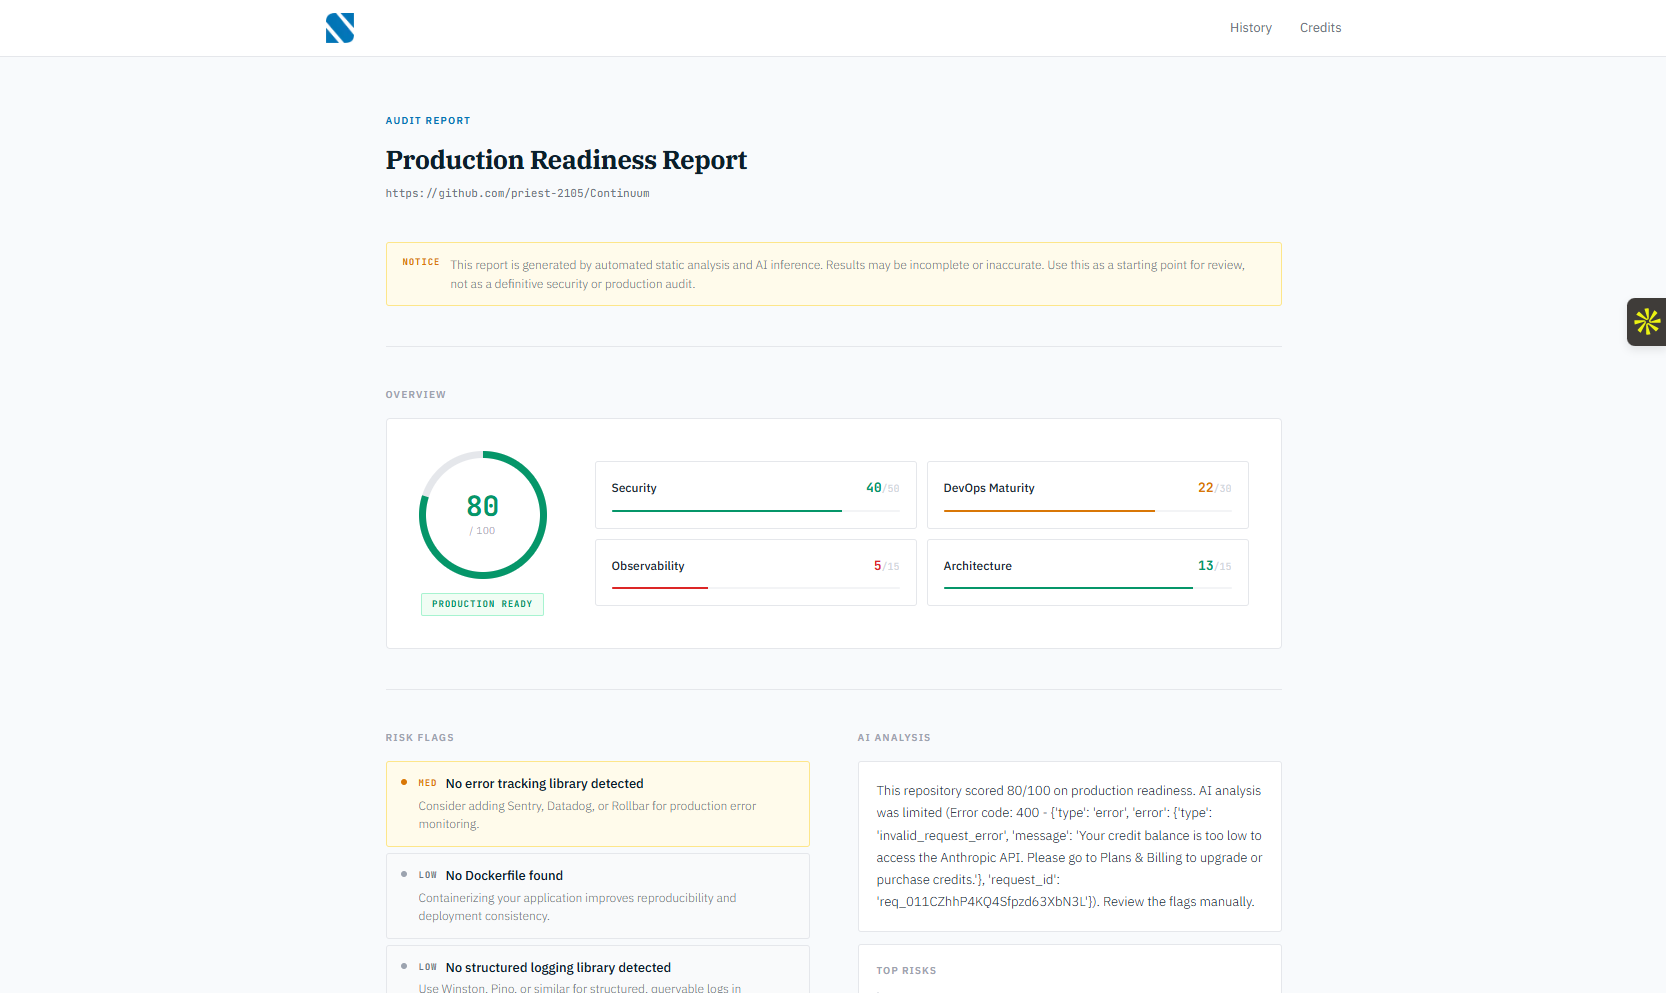Click the AI Analysis text panel
Image resolution: width=1666 pixels, height=993 pixels.
pyautogui.click(x=1069, y=846)
